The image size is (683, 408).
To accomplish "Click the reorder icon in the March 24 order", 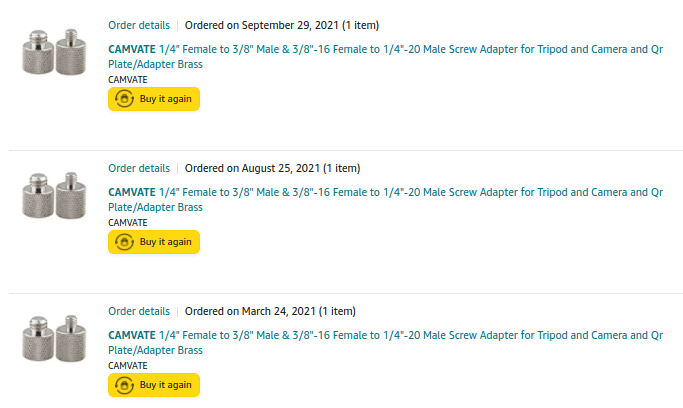I will (x=125, y=385).
